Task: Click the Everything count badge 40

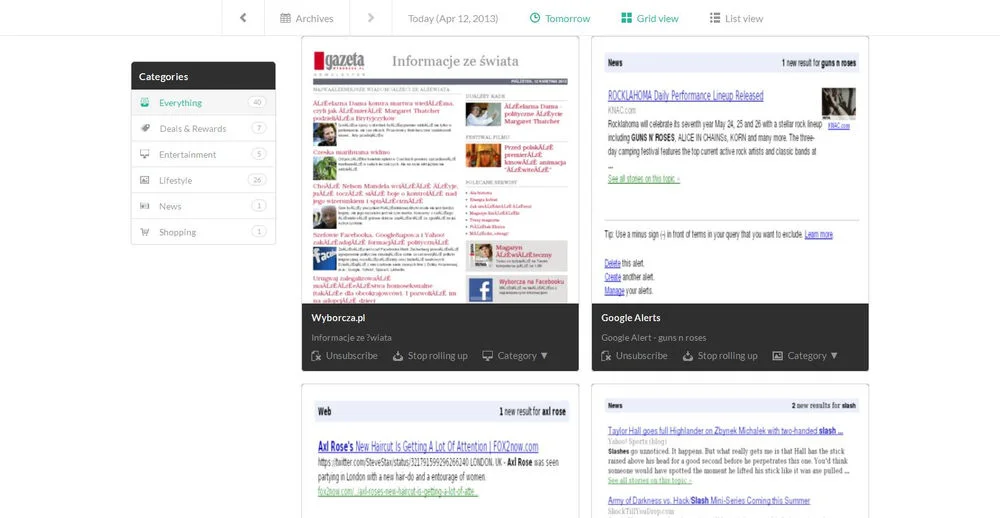Action: tap(257, 102)
